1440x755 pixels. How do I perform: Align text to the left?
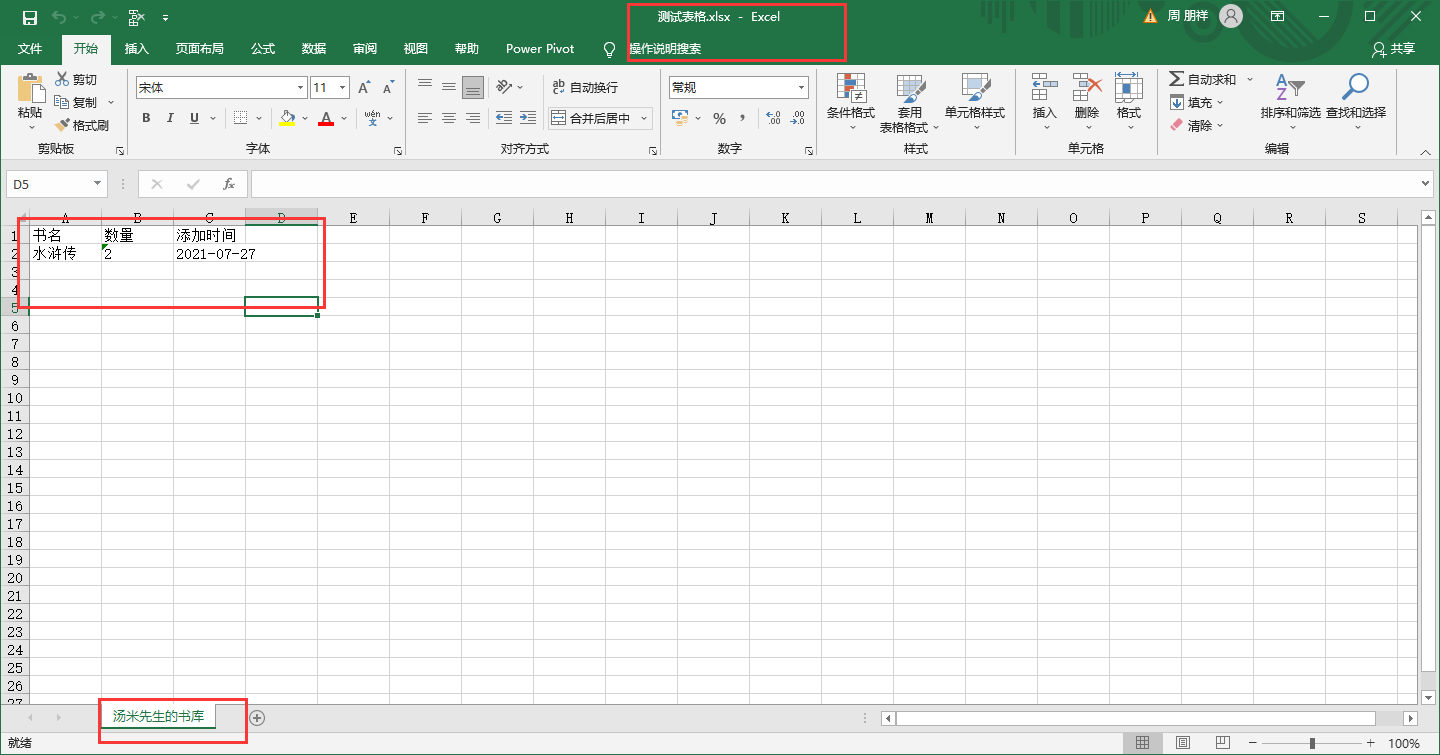click(425, 118)
